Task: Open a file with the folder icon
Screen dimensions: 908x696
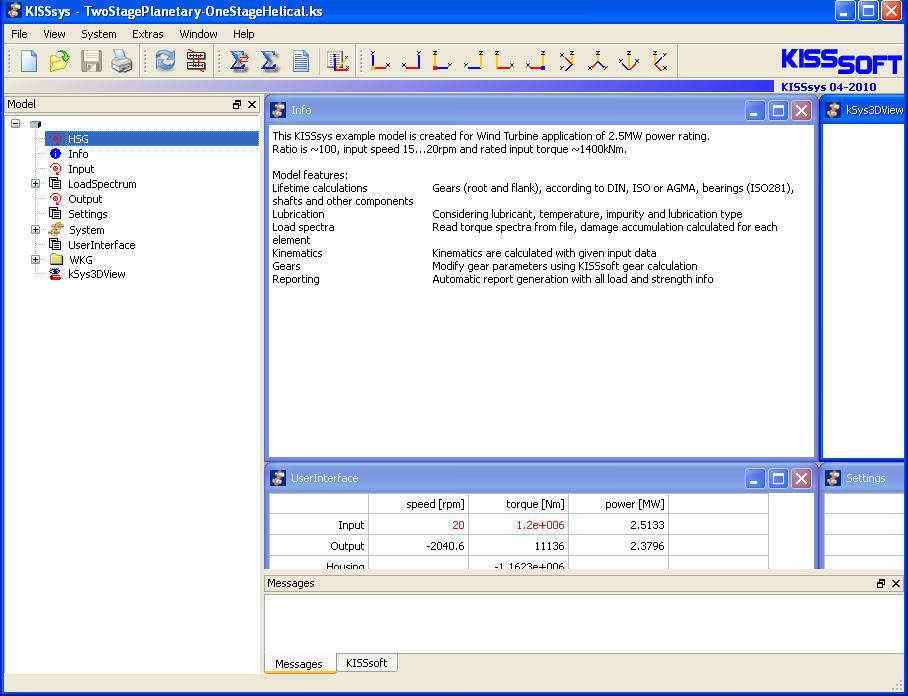Action: [x=59, y=61]
